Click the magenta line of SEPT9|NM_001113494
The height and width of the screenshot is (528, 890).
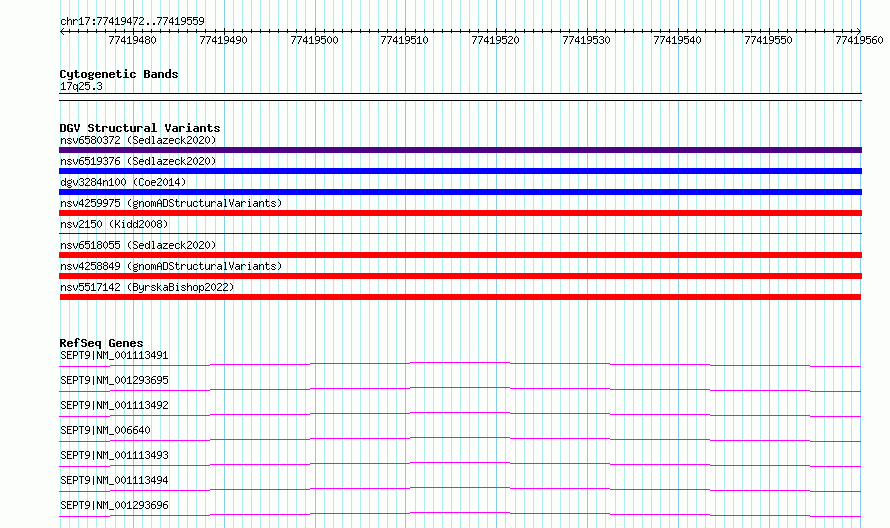pyautogui.click(x=460, y=489)
